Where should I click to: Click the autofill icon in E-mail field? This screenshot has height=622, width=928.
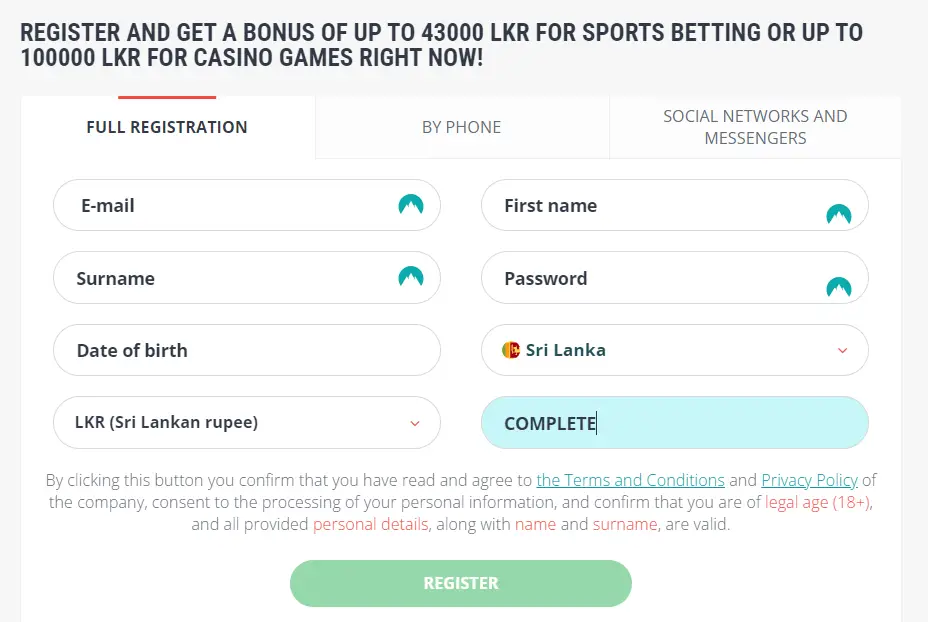[x=411, y=205]
